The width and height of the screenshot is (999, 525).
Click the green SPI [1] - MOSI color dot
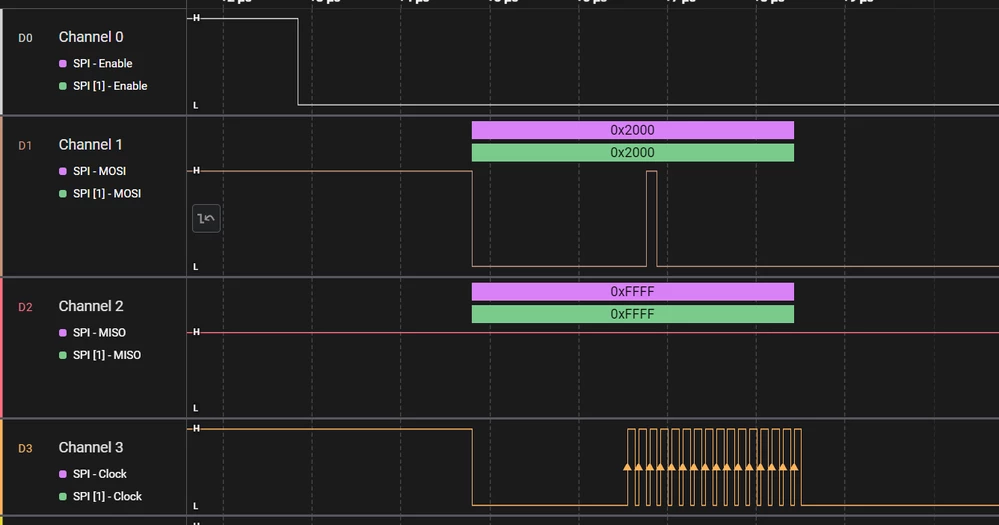(62, 194)
